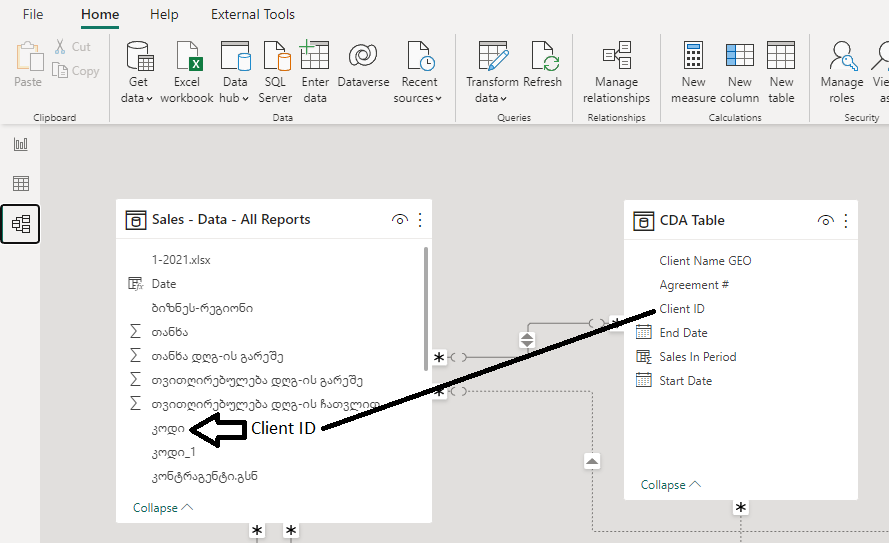889x543 pixels.
Task: Select the კოდი_1 field
Action: pyautogui.click(x=173, y=452)
